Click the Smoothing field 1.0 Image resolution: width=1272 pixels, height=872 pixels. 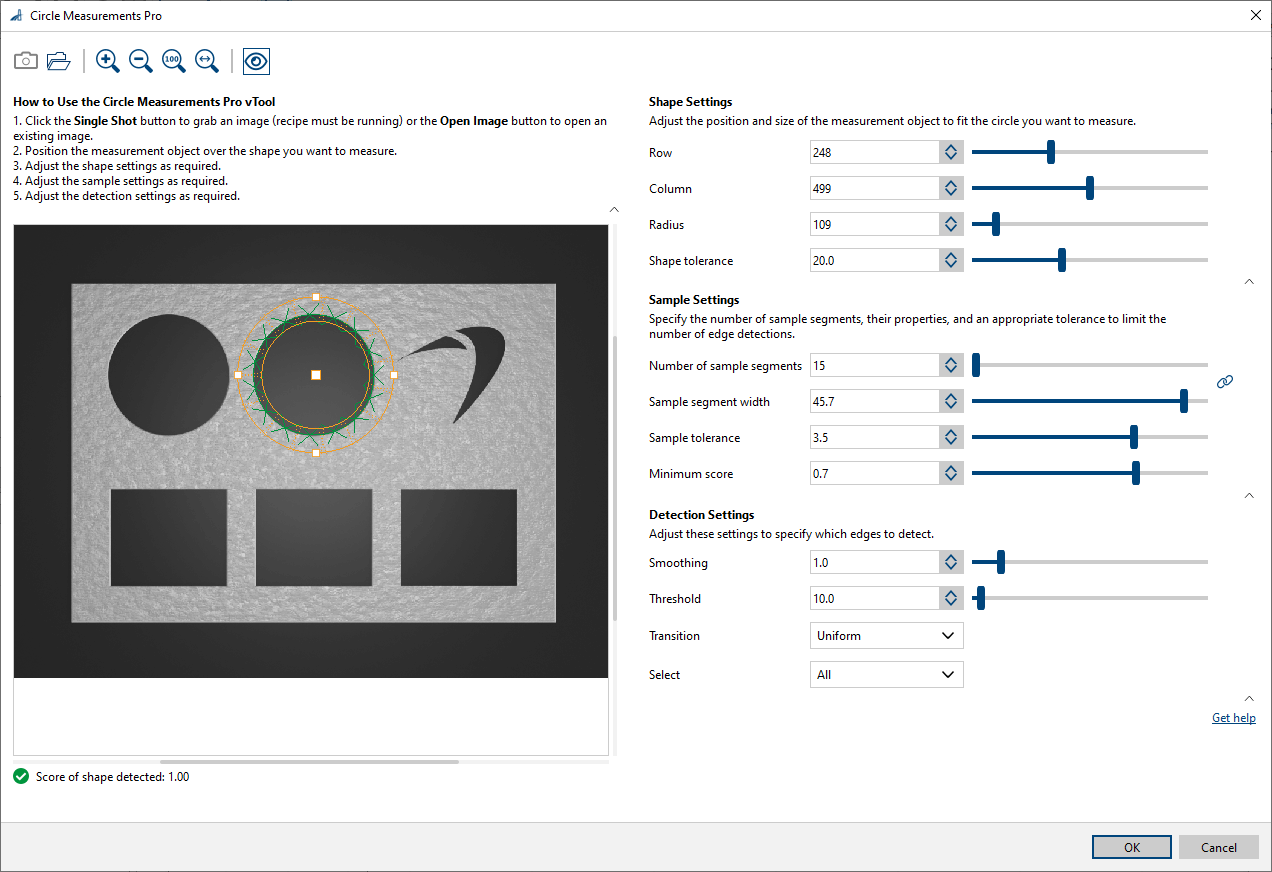873,563
